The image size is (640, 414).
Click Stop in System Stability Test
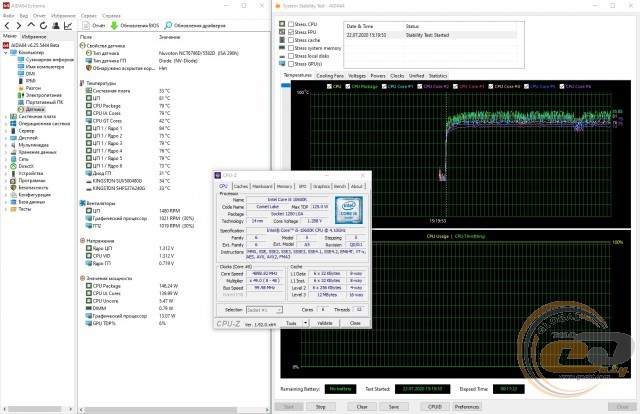tap(321, 407)
